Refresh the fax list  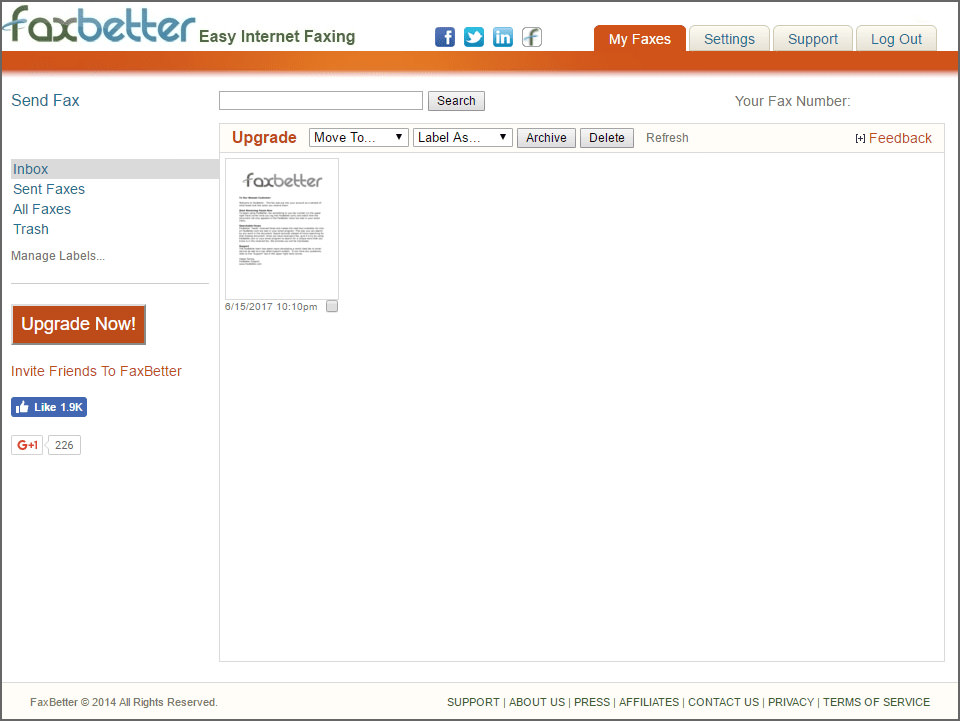[x=667, y=138]
